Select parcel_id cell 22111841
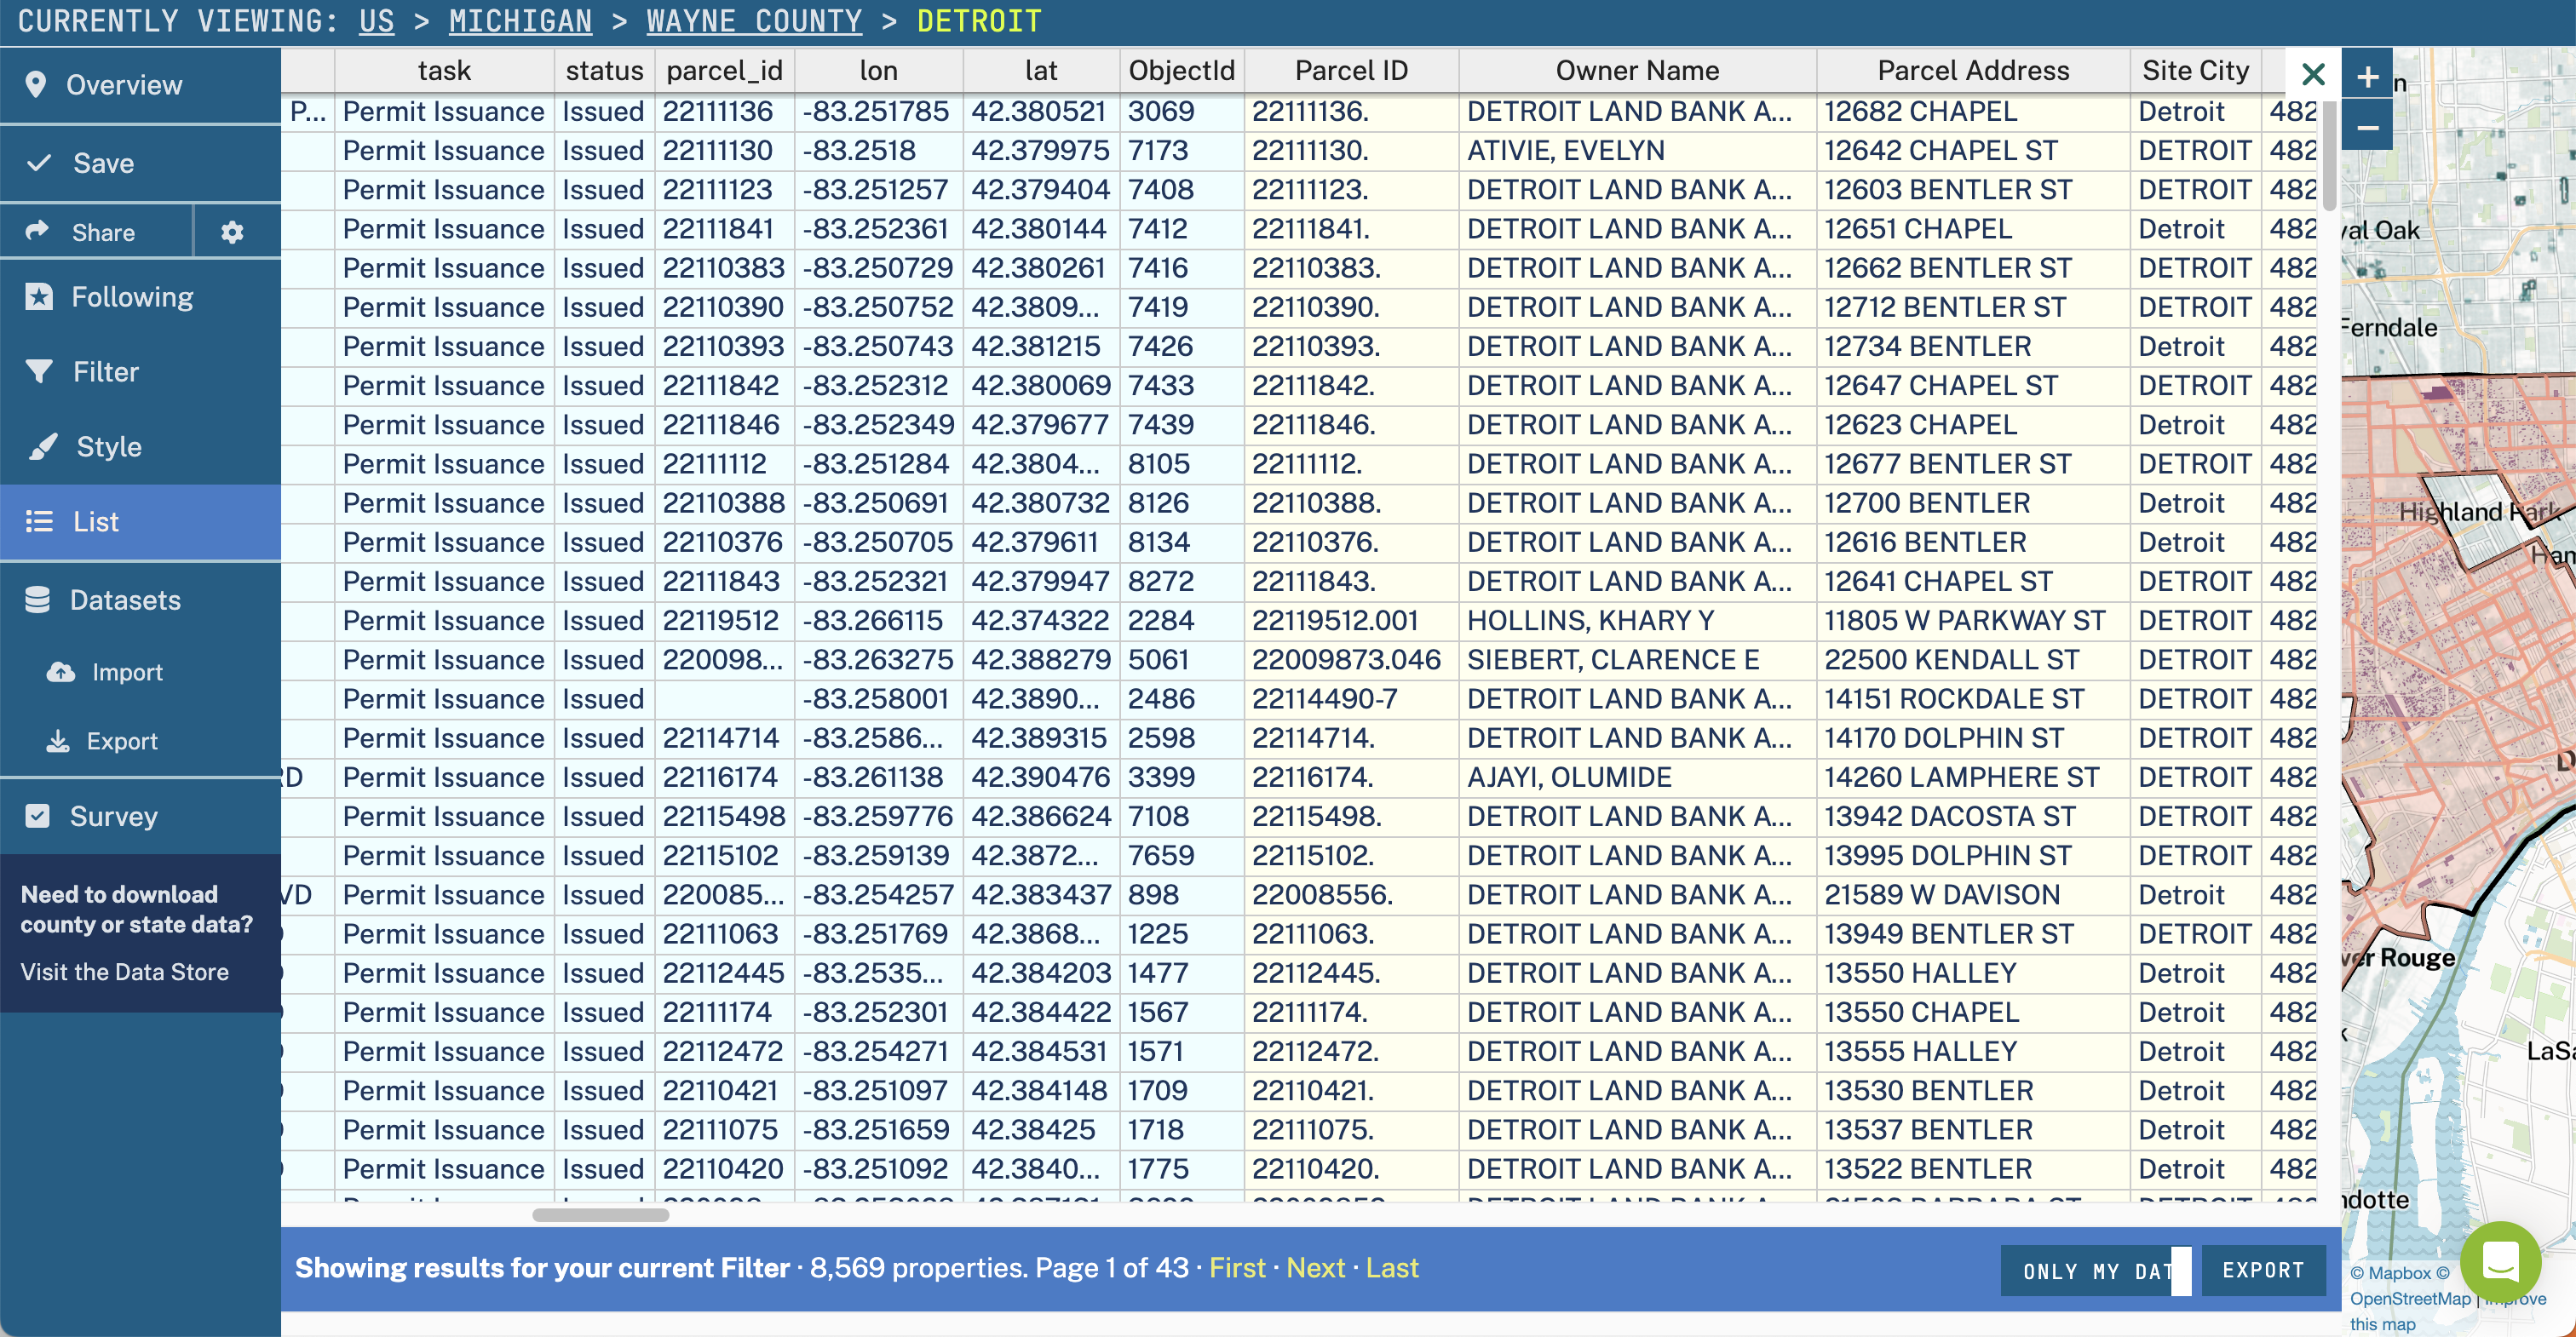 (725, 229)
